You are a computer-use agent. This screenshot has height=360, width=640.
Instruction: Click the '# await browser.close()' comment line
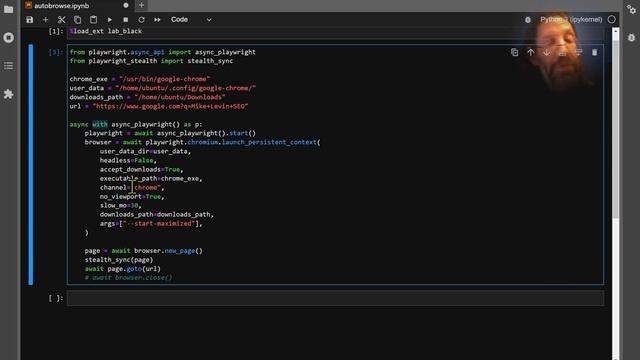pos(128,278)
